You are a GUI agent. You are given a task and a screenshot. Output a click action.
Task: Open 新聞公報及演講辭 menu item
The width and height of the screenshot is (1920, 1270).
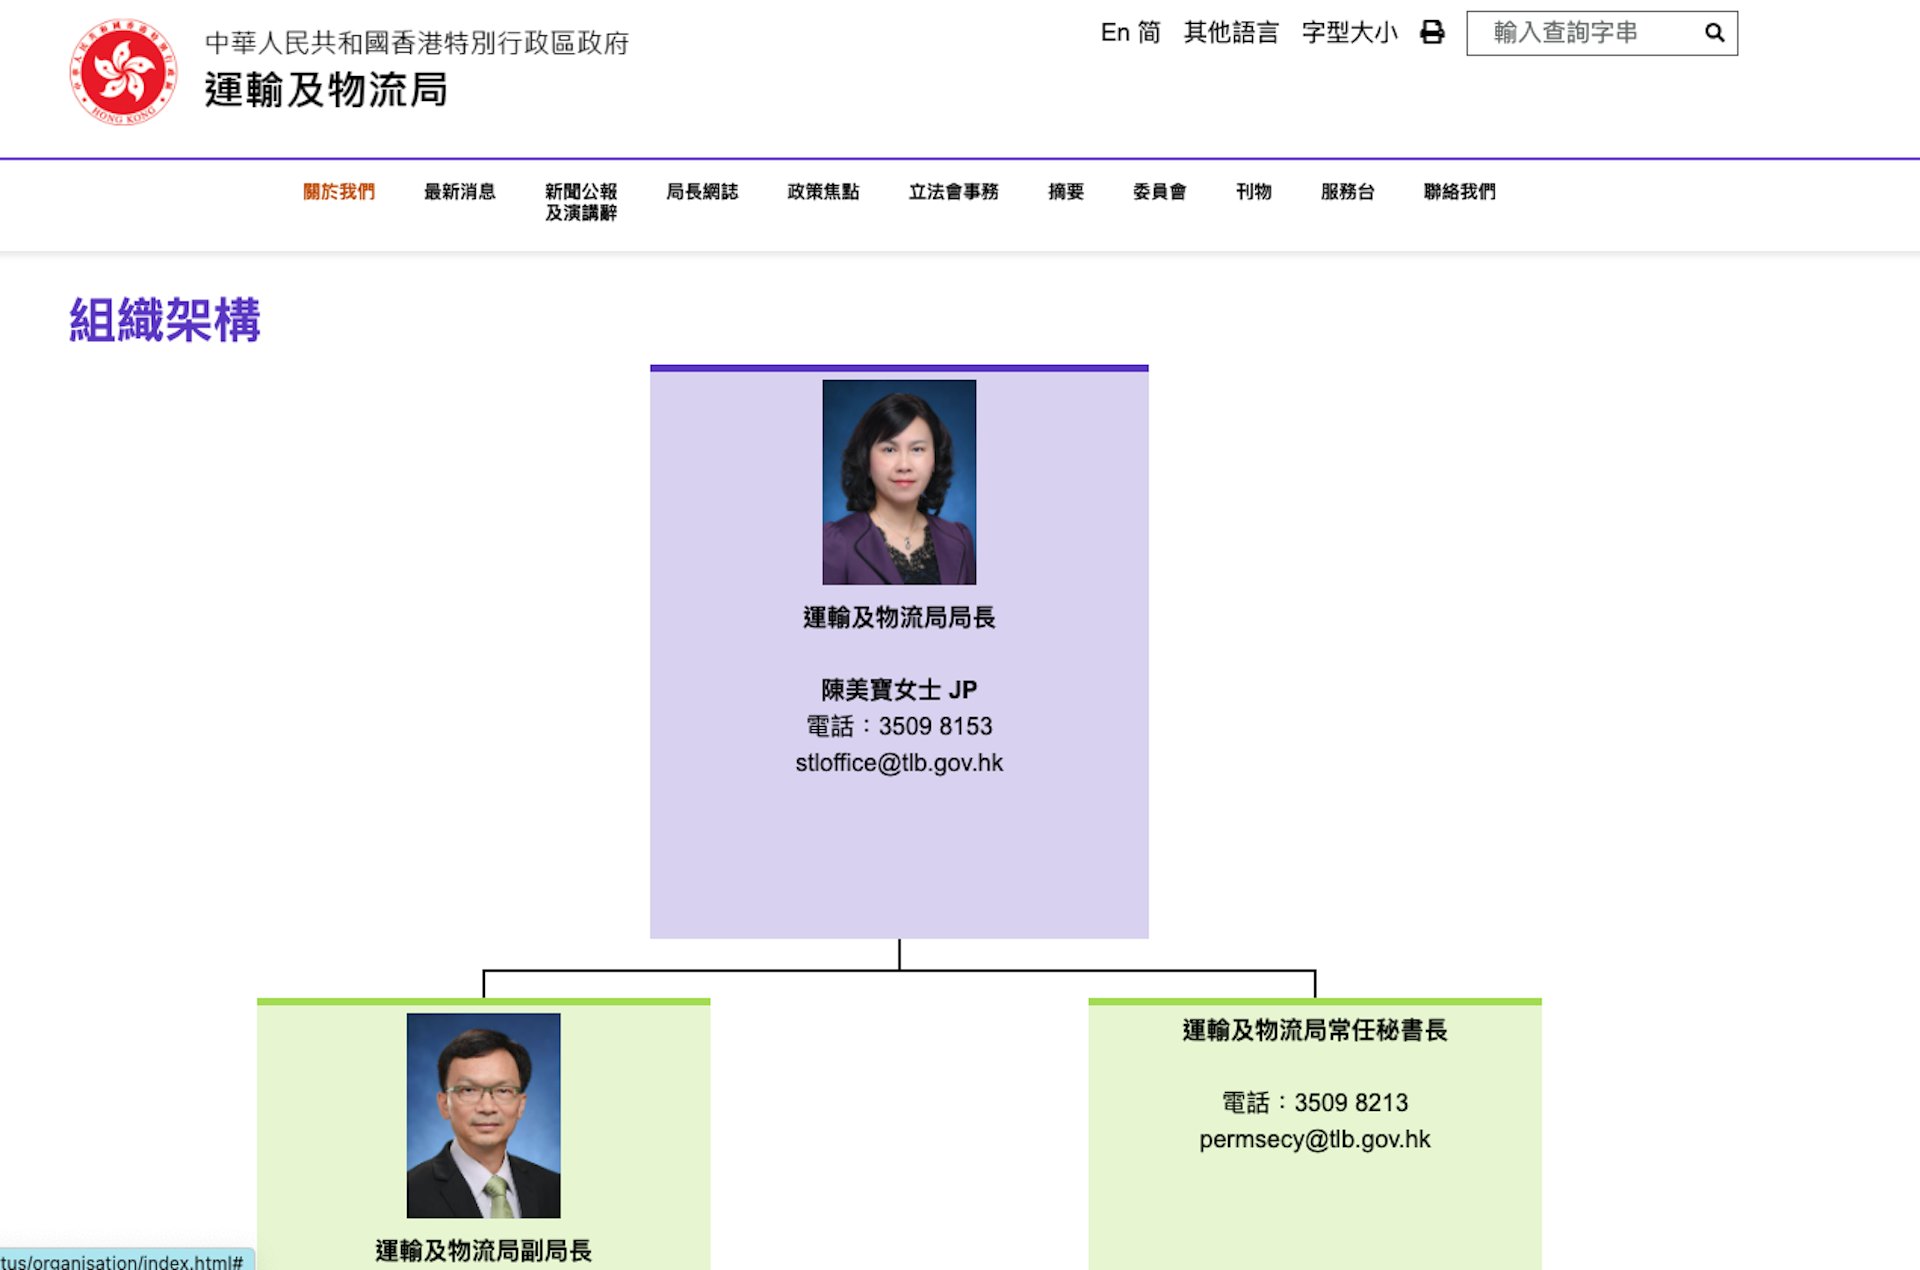[581, 201]
